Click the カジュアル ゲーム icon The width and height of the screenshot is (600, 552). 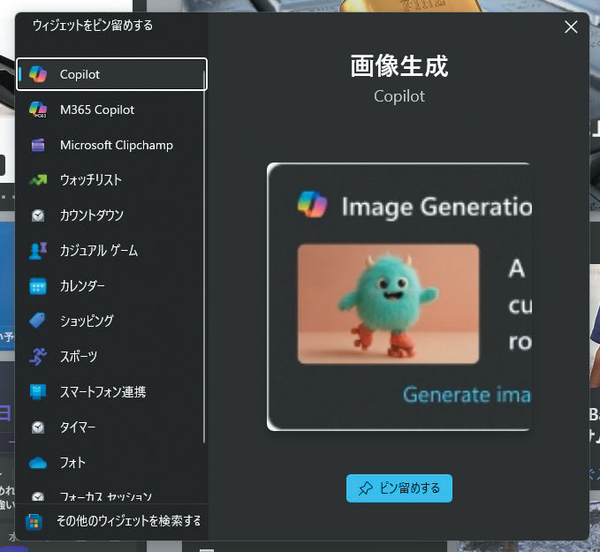pyautogui.click(x=38, y=251)
